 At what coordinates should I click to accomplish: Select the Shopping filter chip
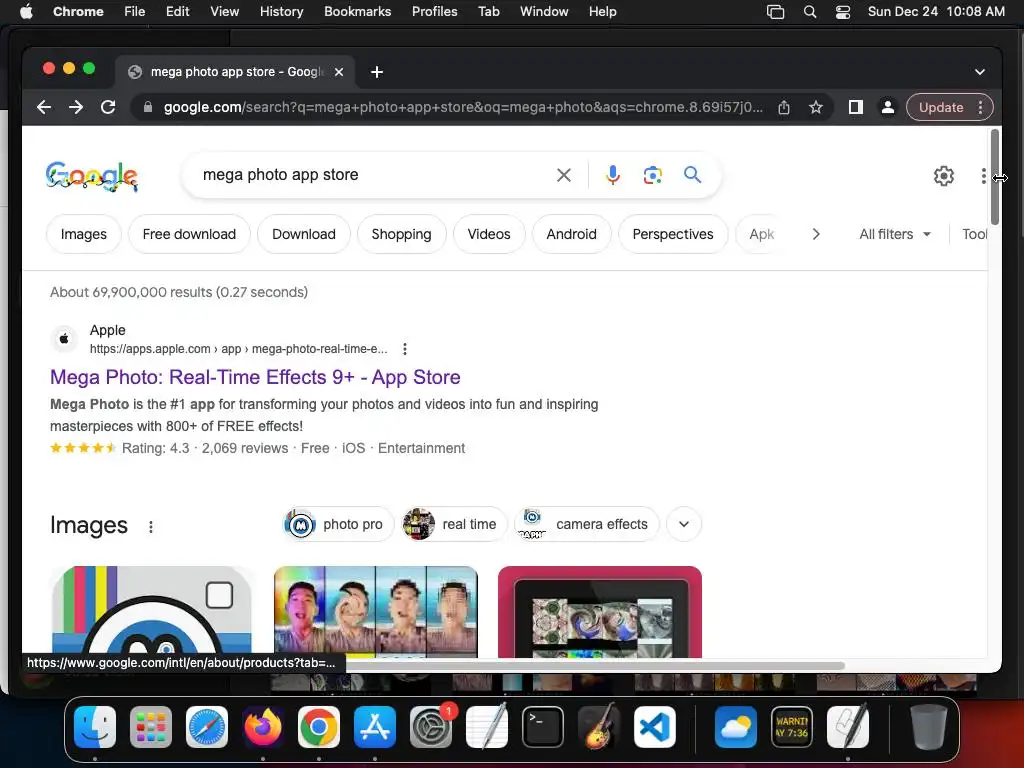402,234
